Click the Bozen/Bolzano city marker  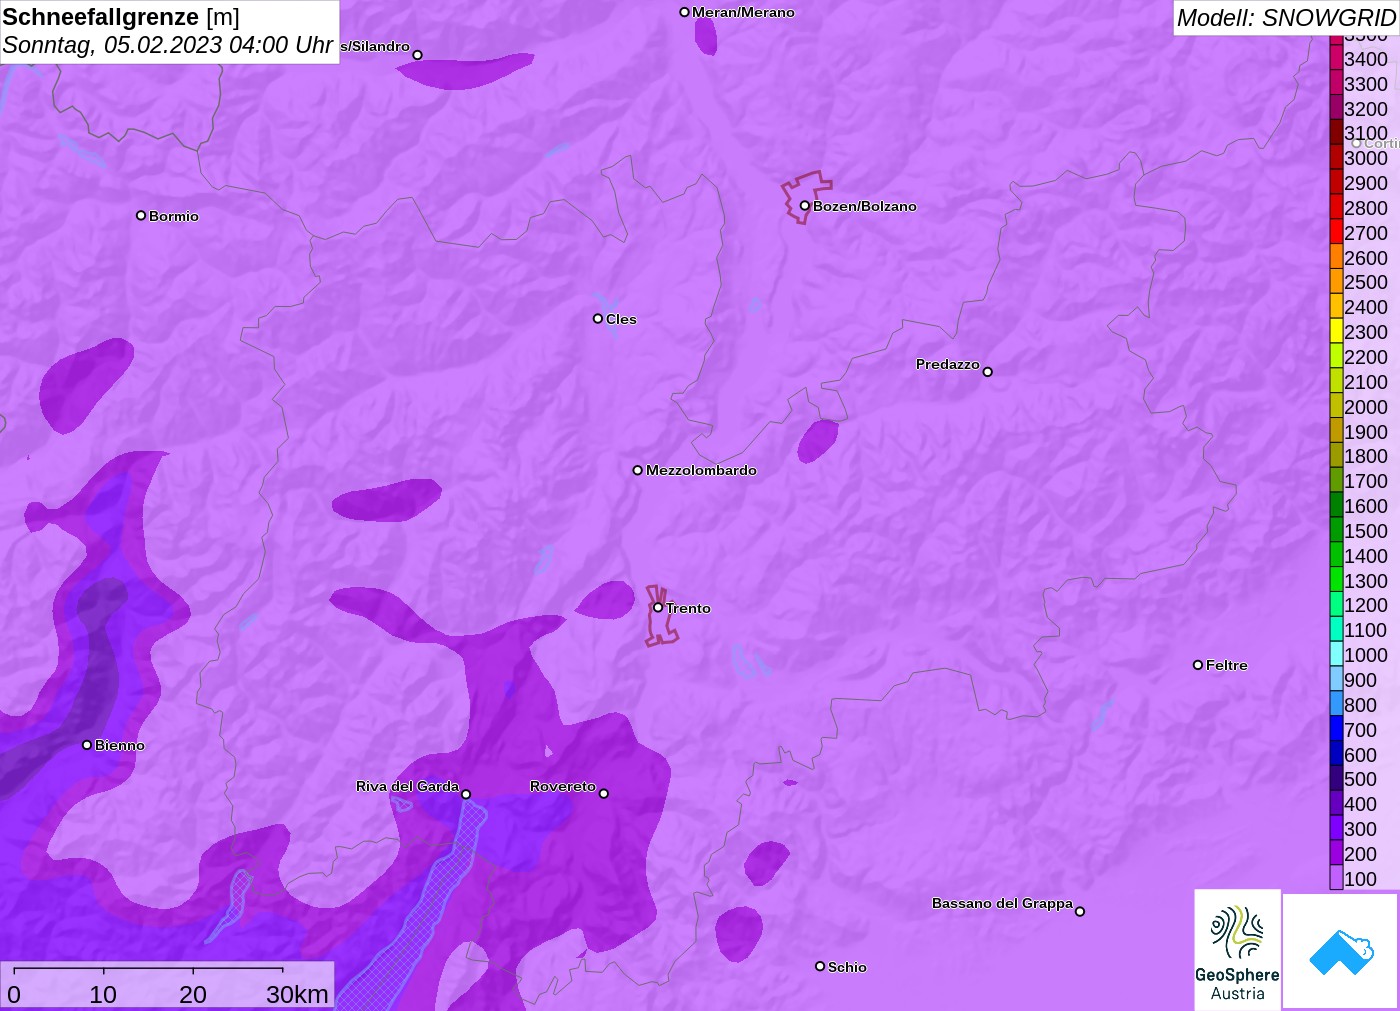tap(804, 206)
